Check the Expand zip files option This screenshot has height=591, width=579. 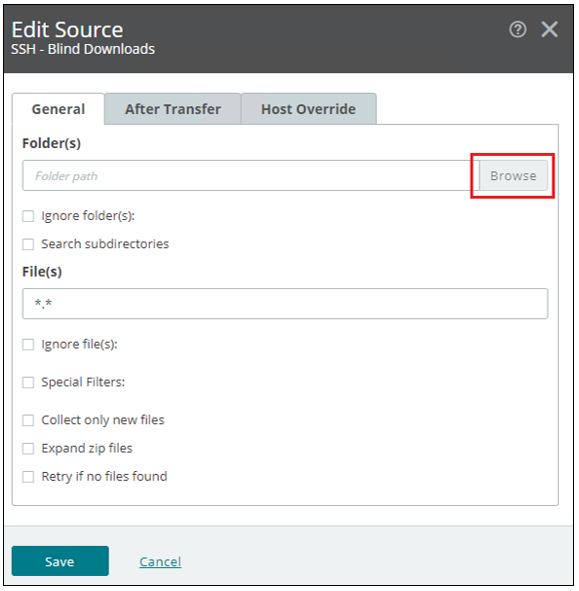pyautogui.click(x=28, y=449)
